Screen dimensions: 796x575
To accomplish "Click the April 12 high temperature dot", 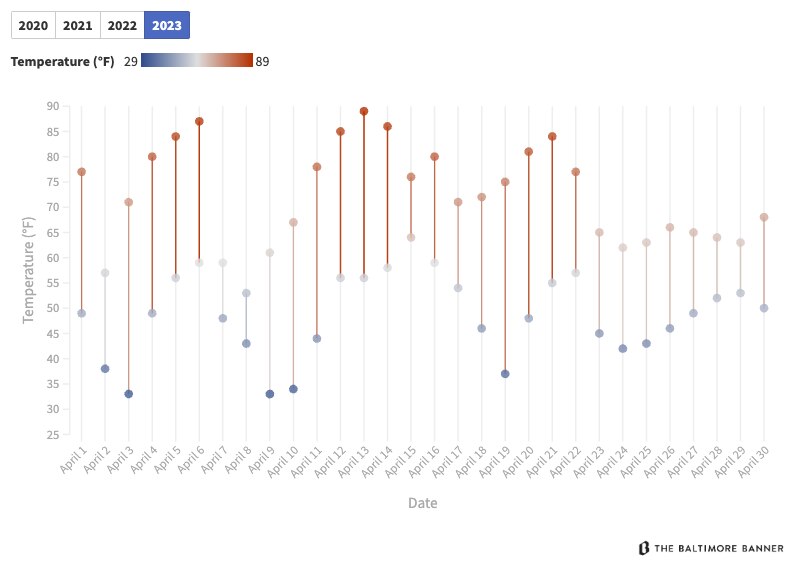I will [341, 132].
